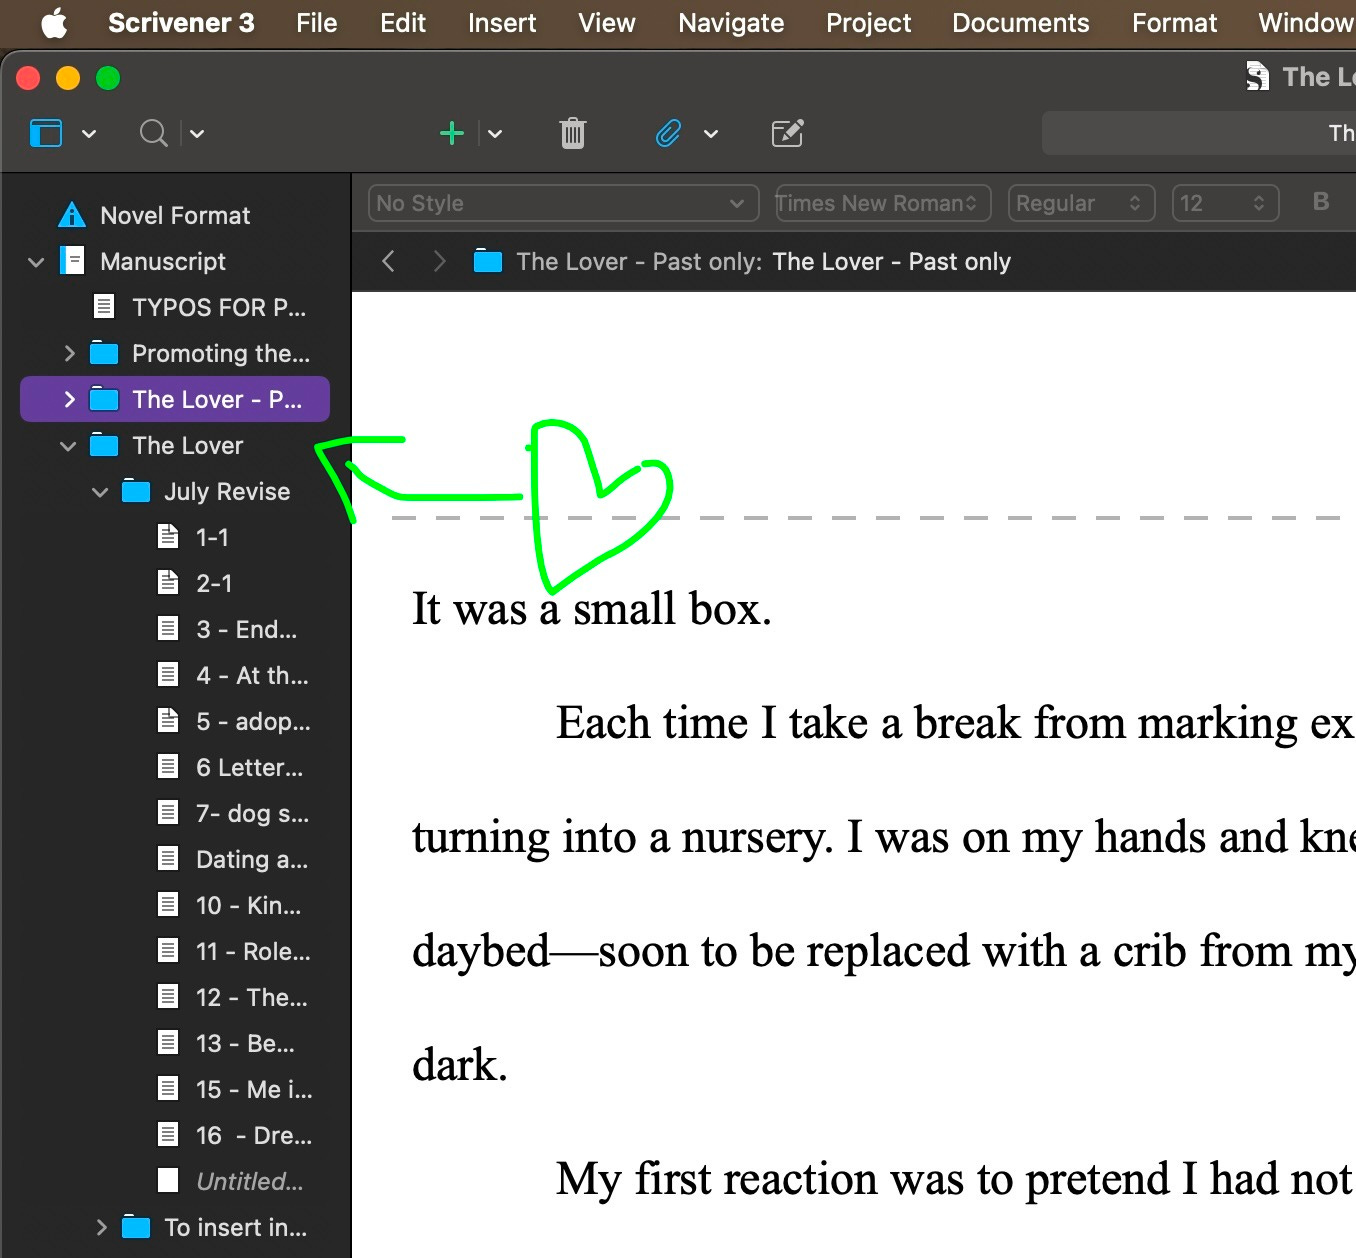Collapse the July Revise folder
Image resolution: width=1356 pixels, height=1258 pixels.
pos(100,491)
